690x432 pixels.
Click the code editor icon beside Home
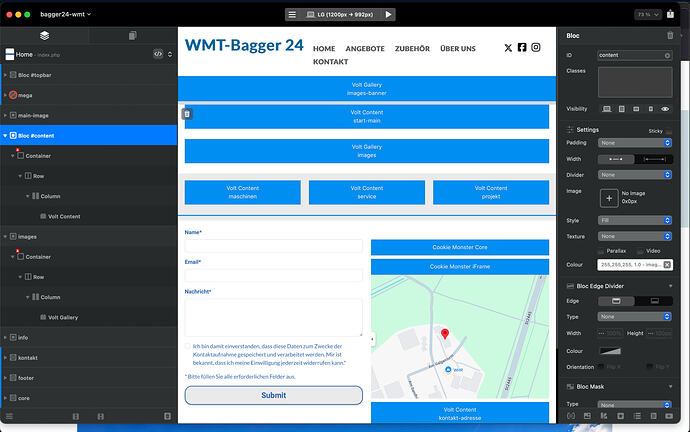point(158,55)
